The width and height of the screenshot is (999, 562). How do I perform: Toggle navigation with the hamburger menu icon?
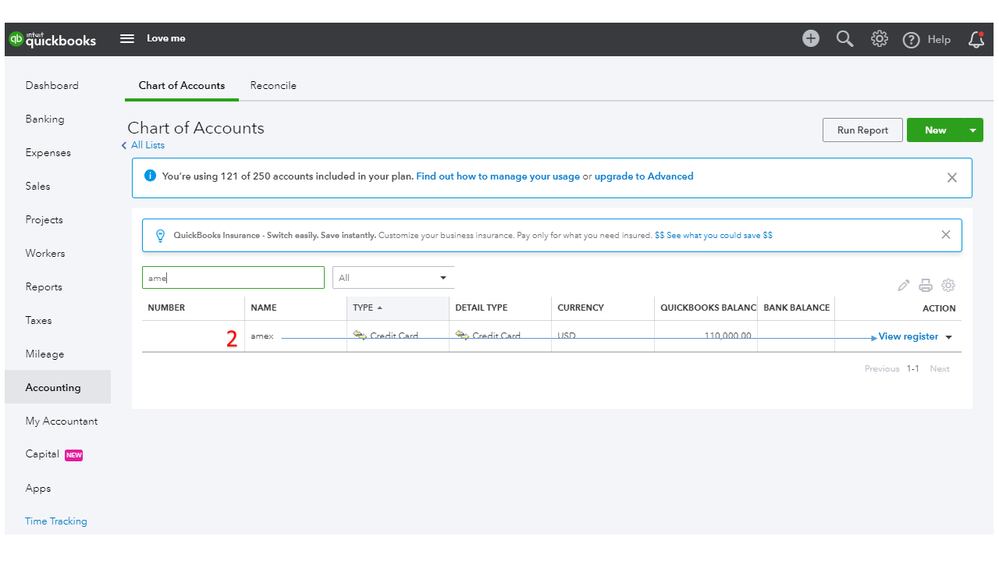(127, 39)
